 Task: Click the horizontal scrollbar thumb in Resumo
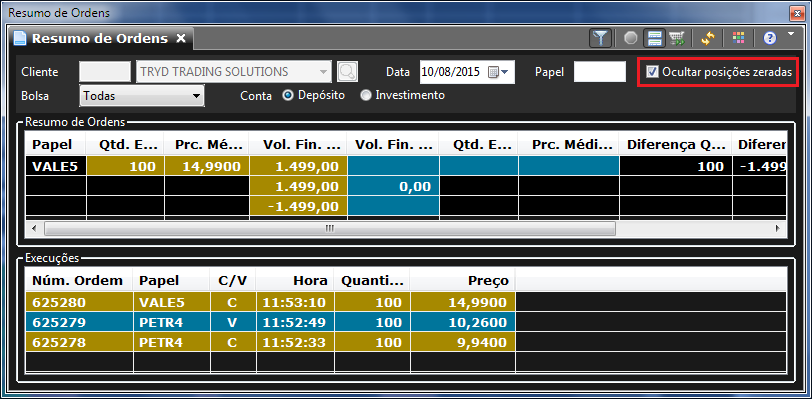[x=330, y=229]
